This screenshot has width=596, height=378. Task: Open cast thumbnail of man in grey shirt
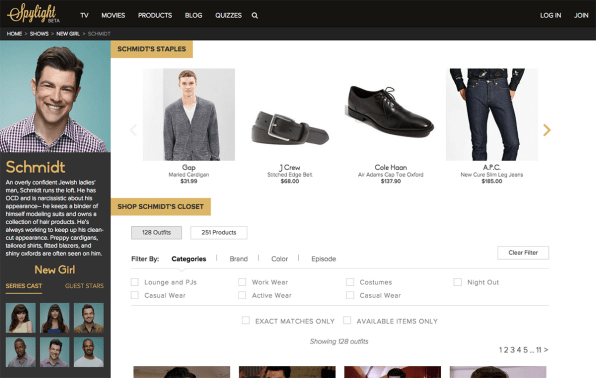21,352
